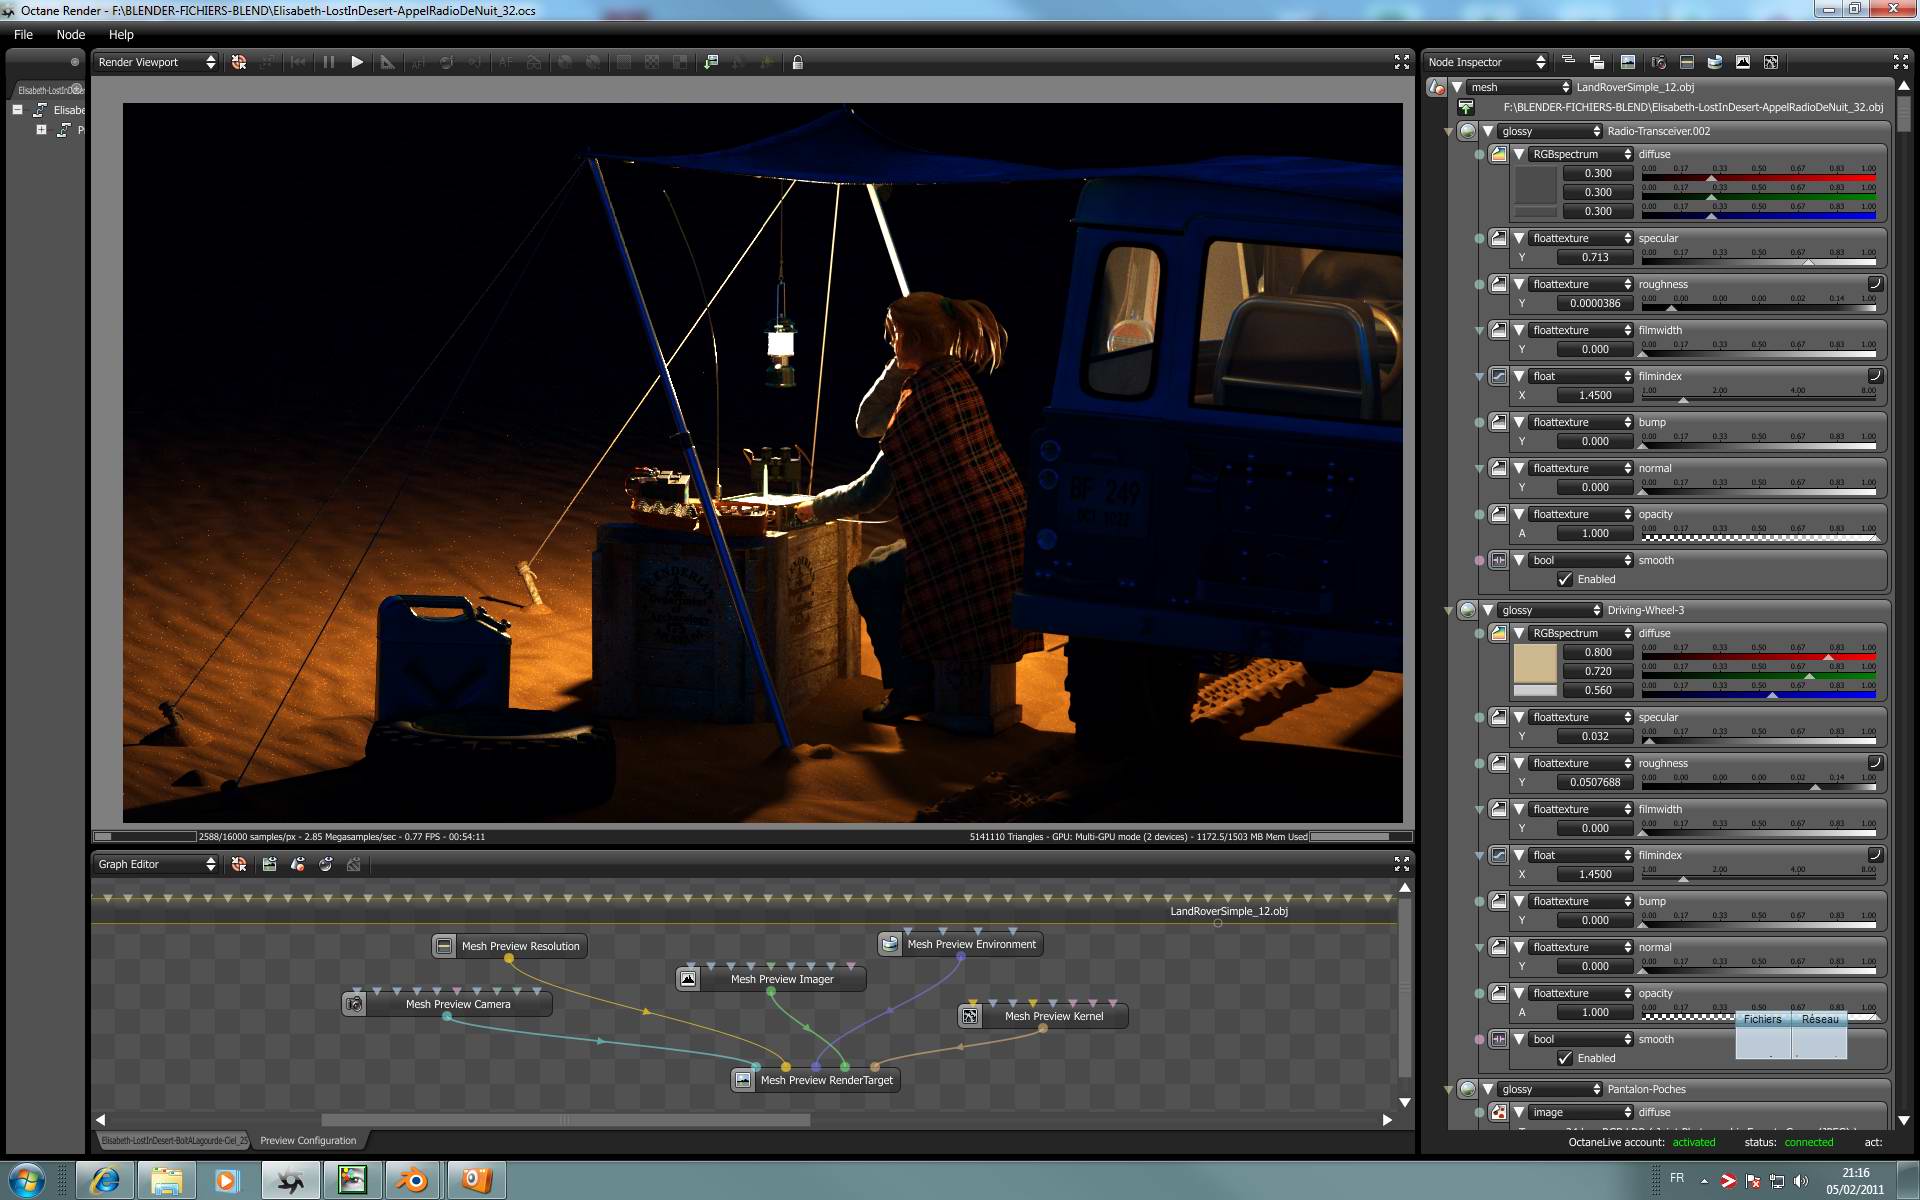Screen dimensions: 1920x1200
Task: Pause the render in viewport toolbar
Action: [328, 62]
